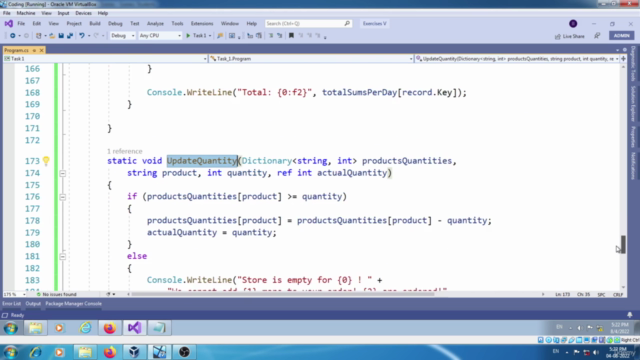This screenshot has width=640, height=360.
Task: Collapse the else block at line 181
Action: point(62,257)
